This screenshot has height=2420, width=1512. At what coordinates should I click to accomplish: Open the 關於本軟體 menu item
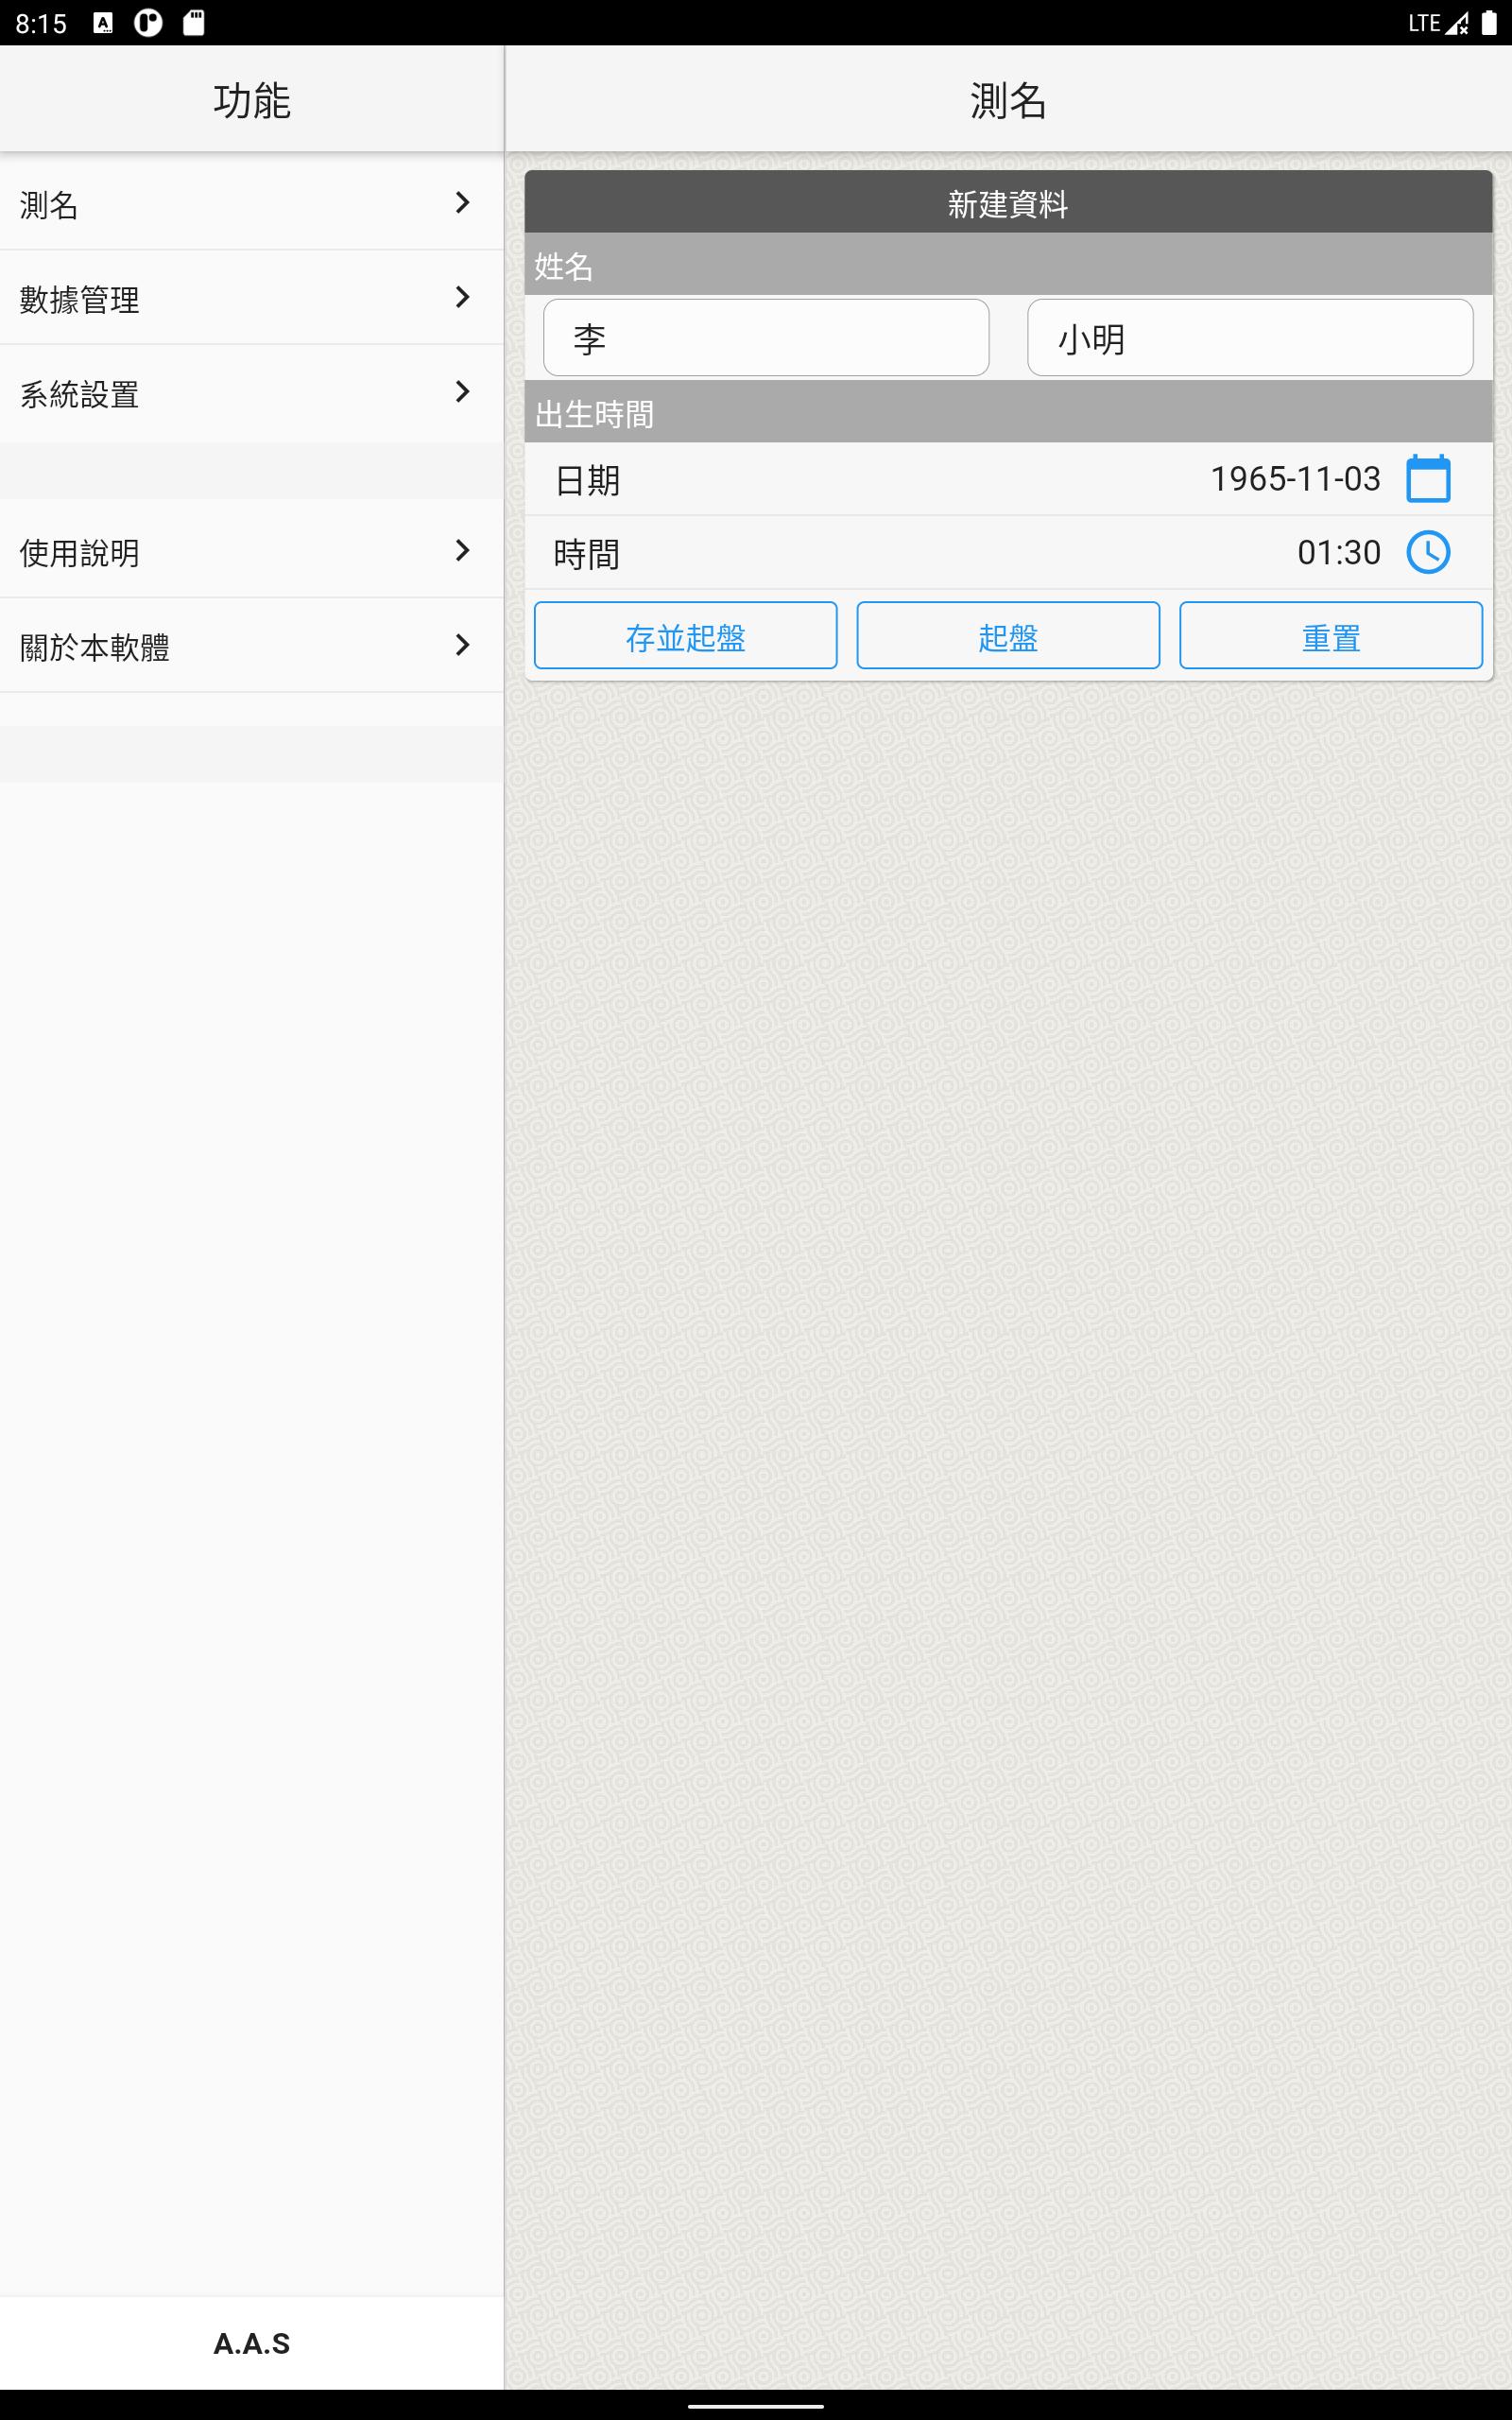click(x=252, y=646)
